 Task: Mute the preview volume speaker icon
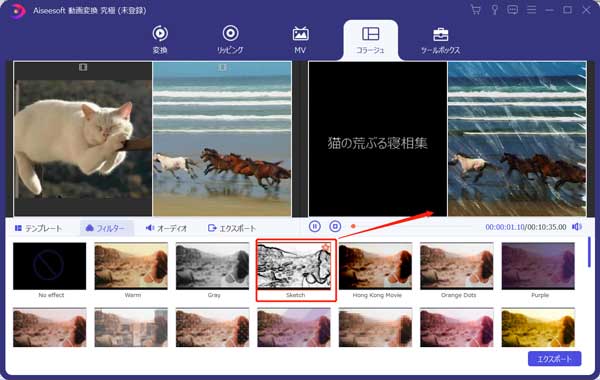pyautogui.click(x=577, y=227)
